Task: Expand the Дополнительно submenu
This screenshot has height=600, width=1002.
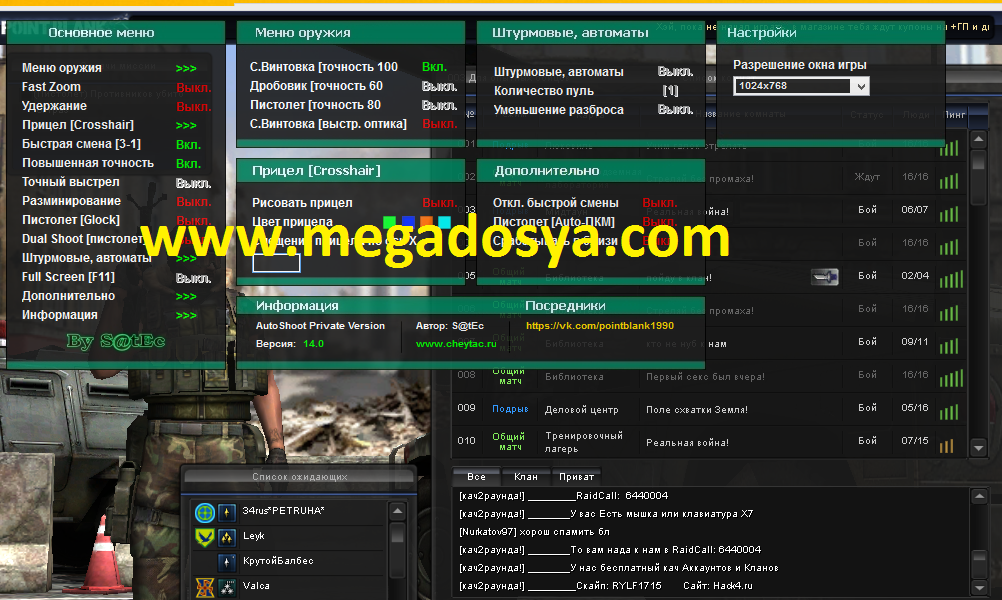Action: 186,296
